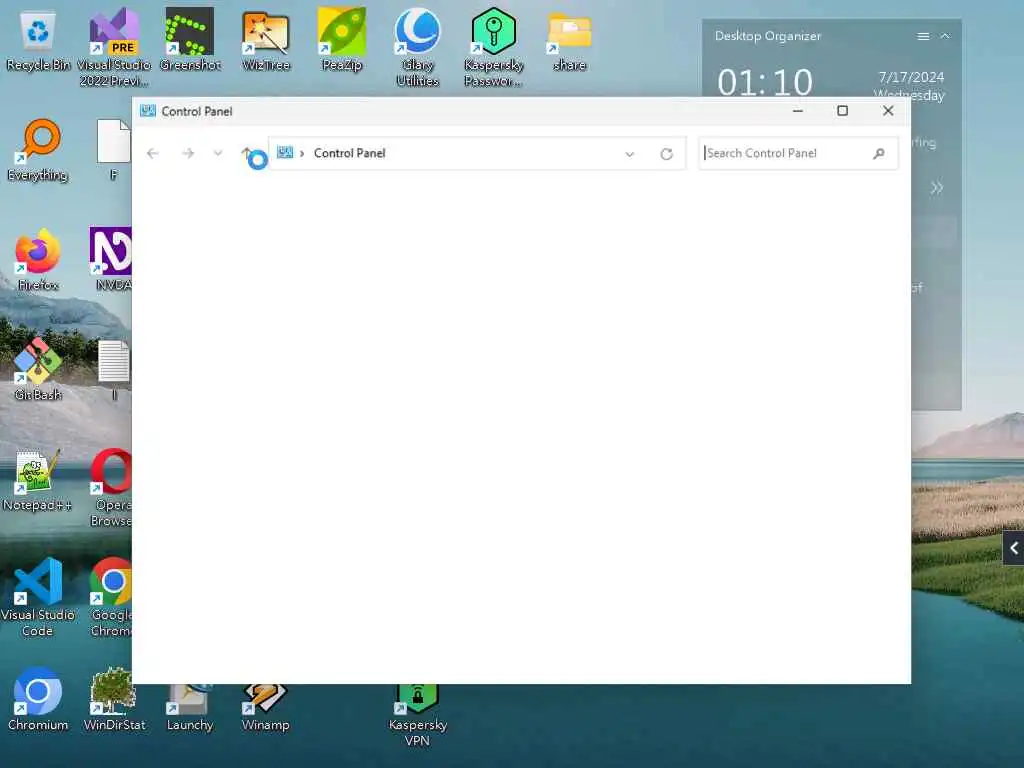Click the 01:10 clock in Desktop Organizer
The image size is (1024, 768).
(765, 82)
